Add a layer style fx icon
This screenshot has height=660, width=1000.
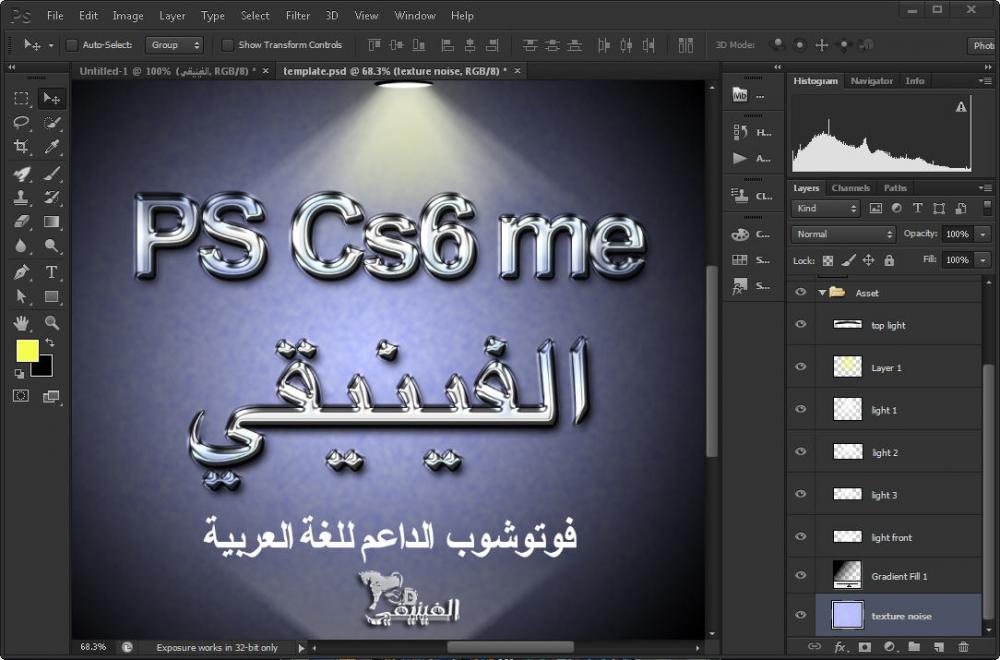(840, 647)
